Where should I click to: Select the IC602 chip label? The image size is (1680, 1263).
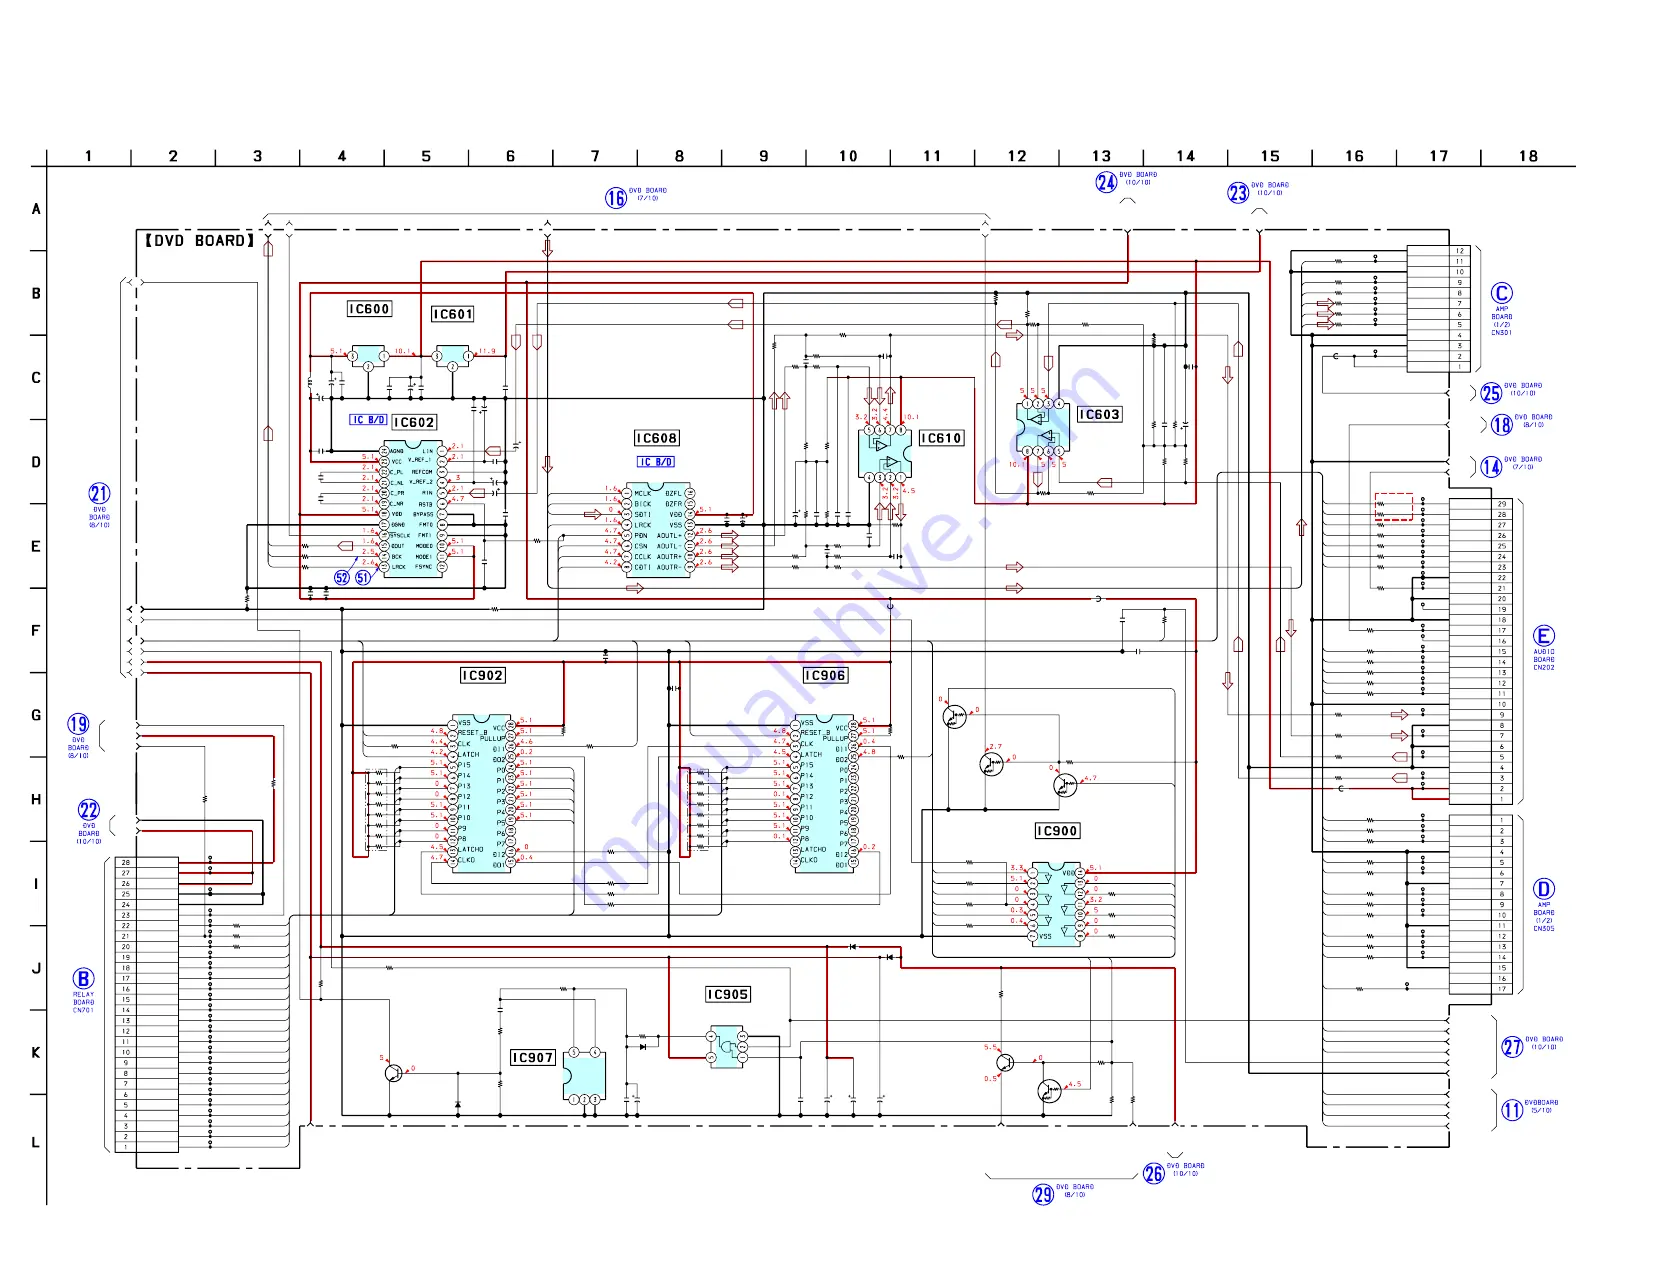coord(414,422)
